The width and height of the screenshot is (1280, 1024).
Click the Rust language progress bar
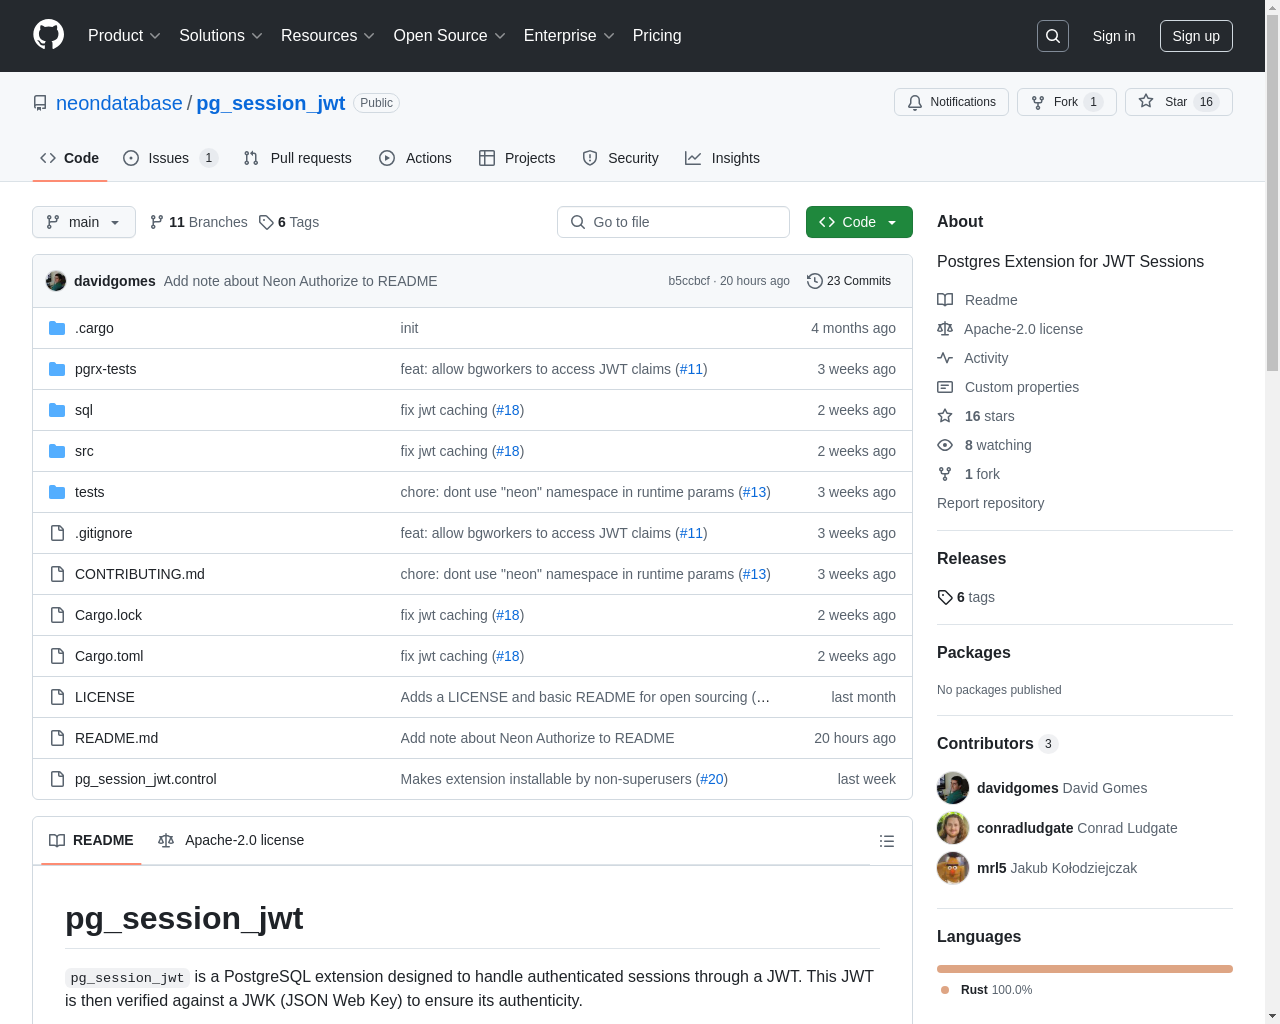tap(1085, 969)
